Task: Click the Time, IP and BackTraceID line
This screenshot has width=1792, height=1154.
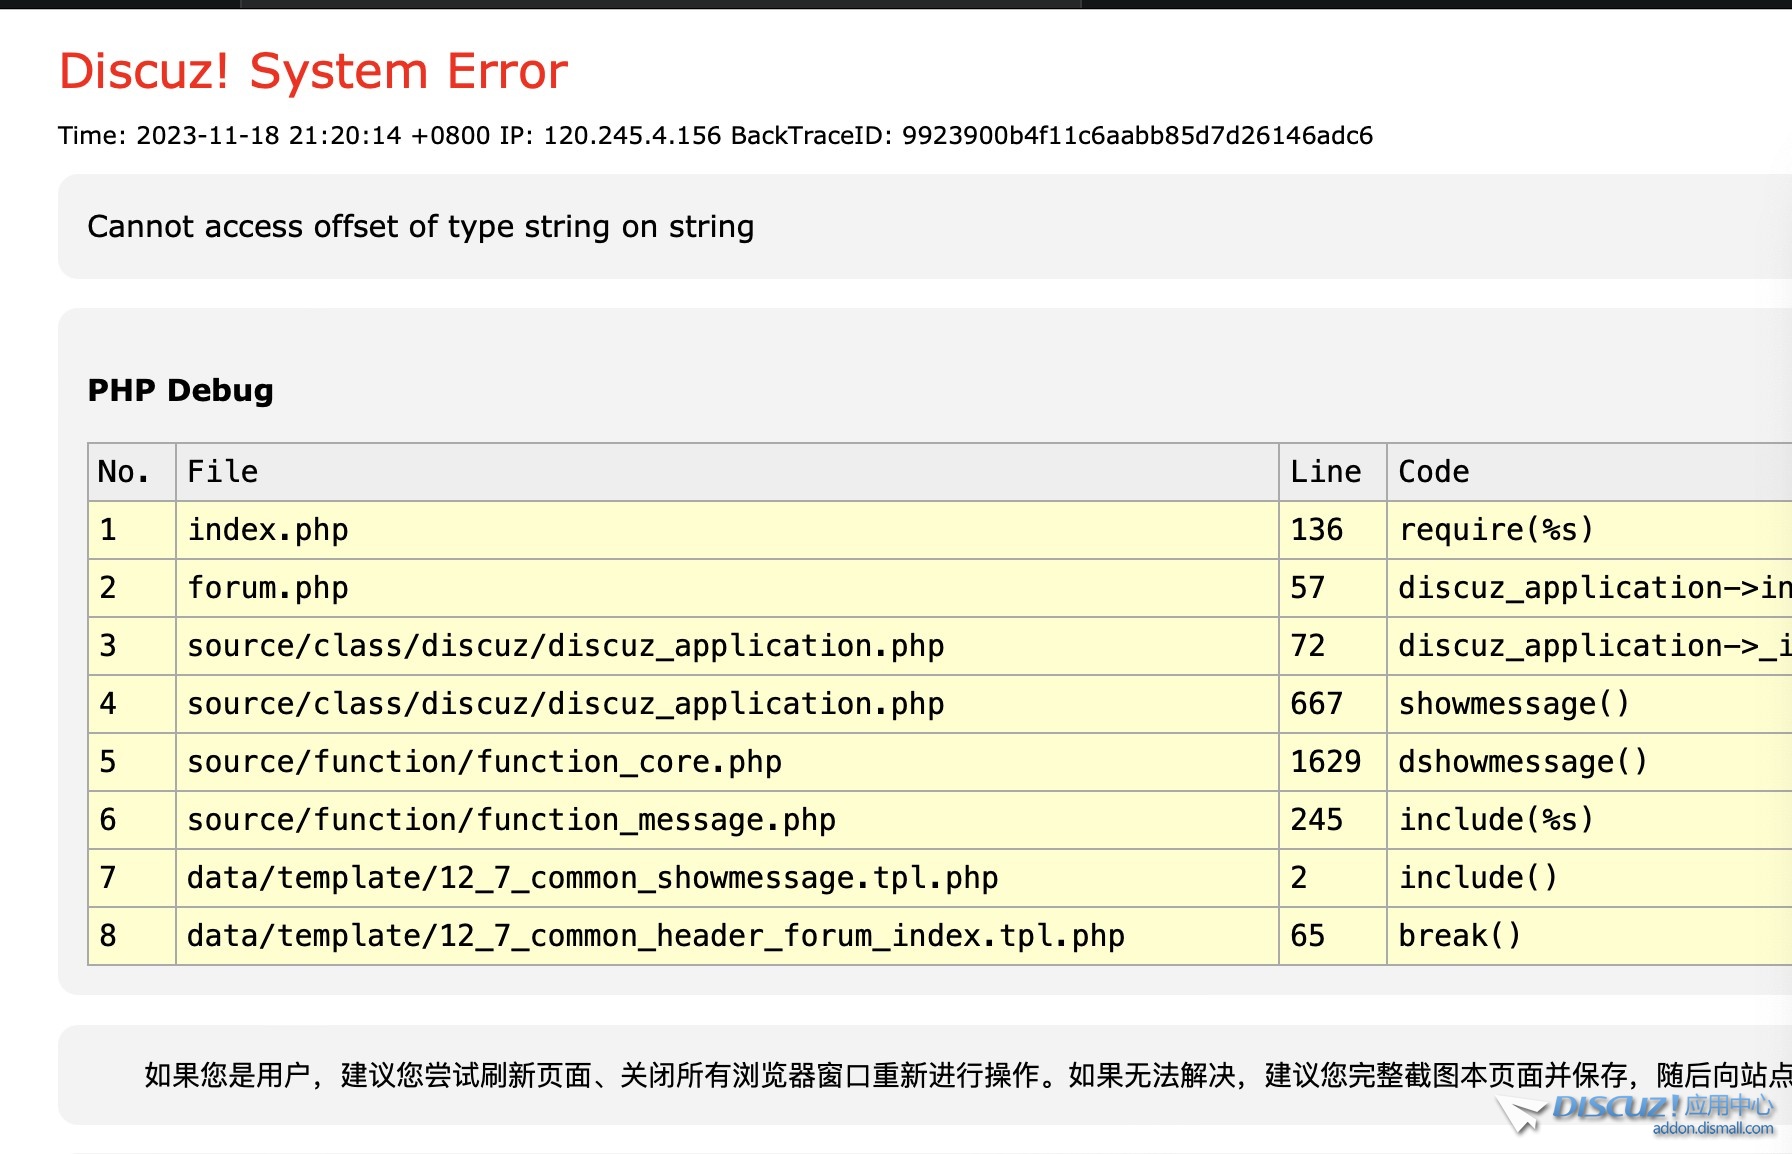Action: click(716, 135)
